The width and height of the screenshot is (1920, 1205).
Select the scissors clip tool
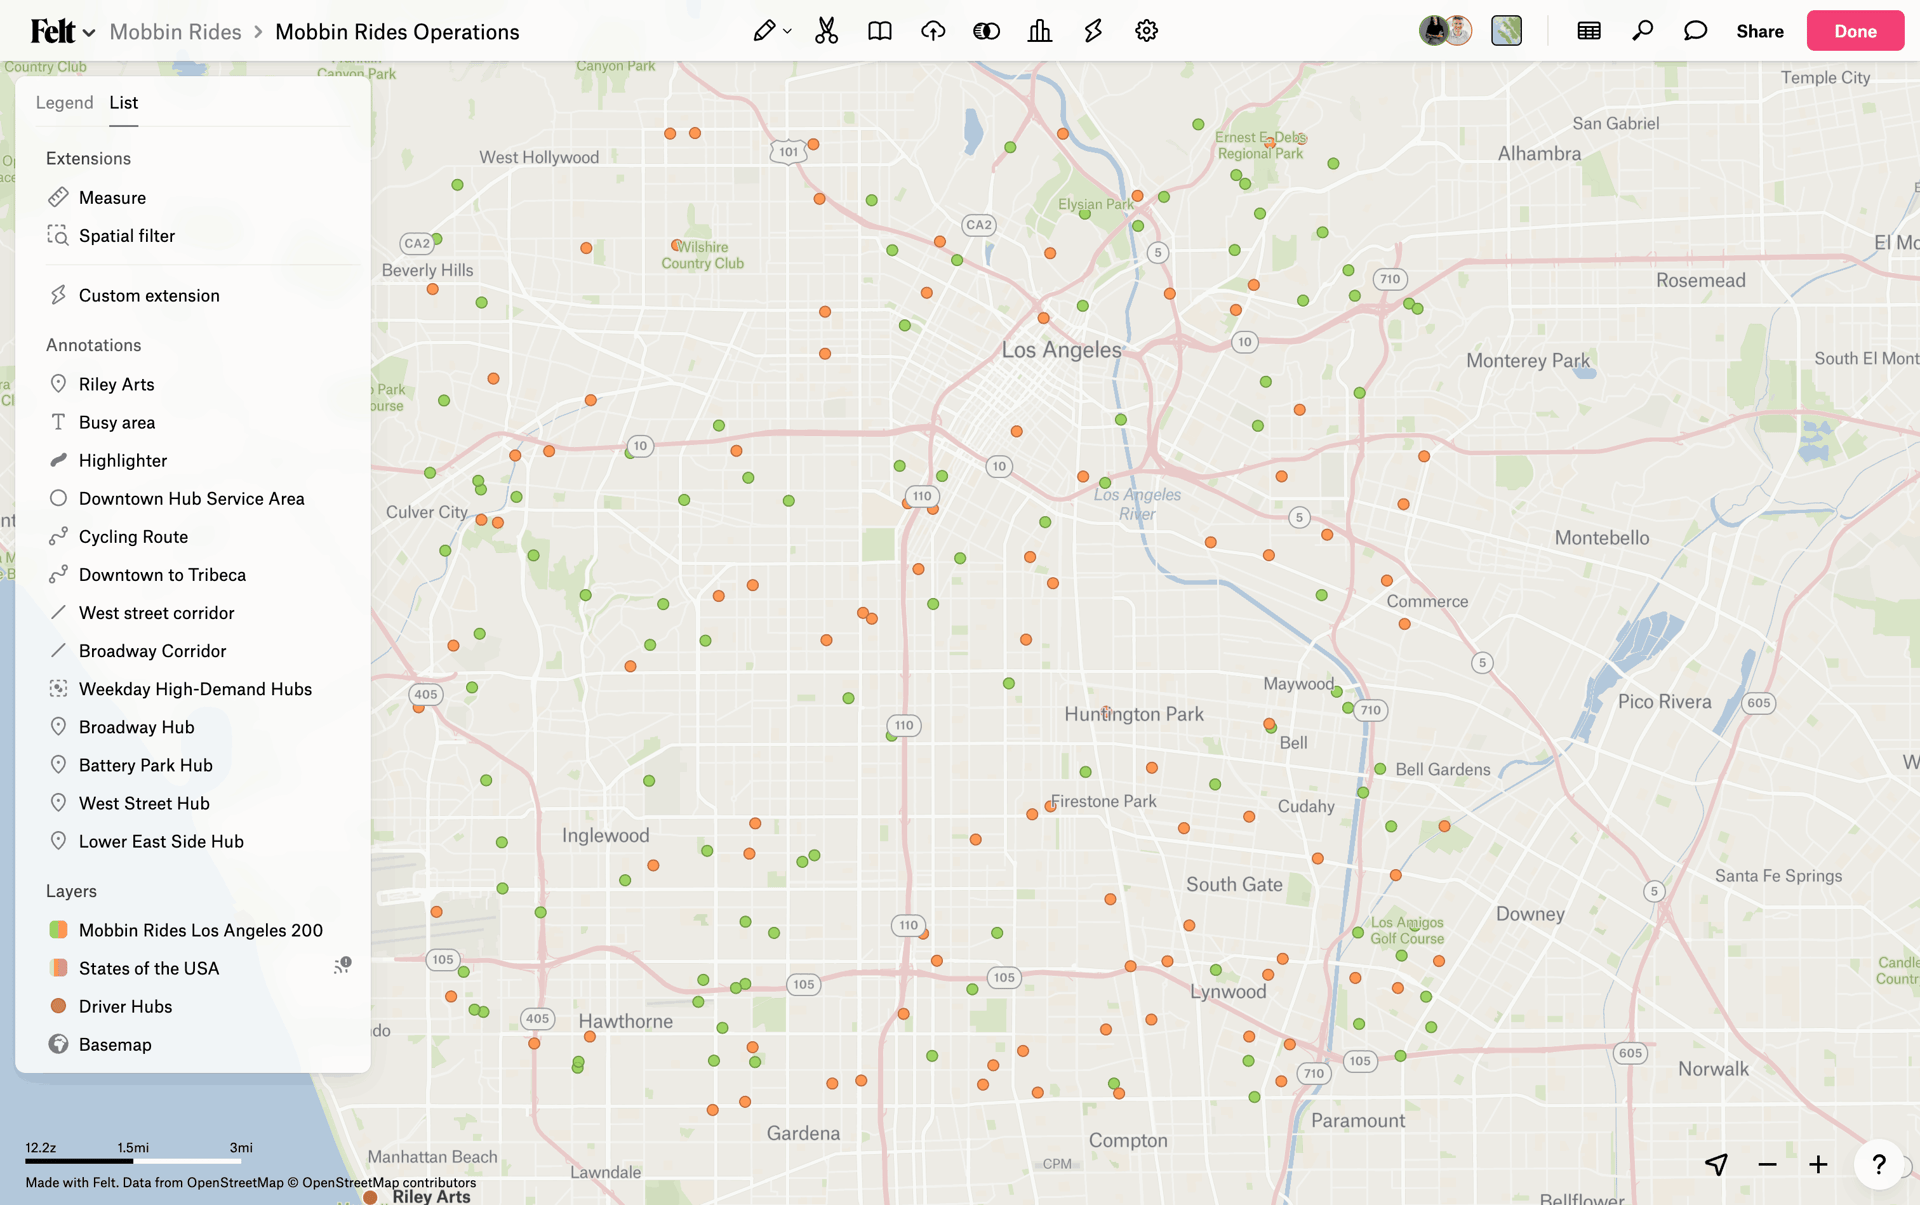tap(826, 31)
